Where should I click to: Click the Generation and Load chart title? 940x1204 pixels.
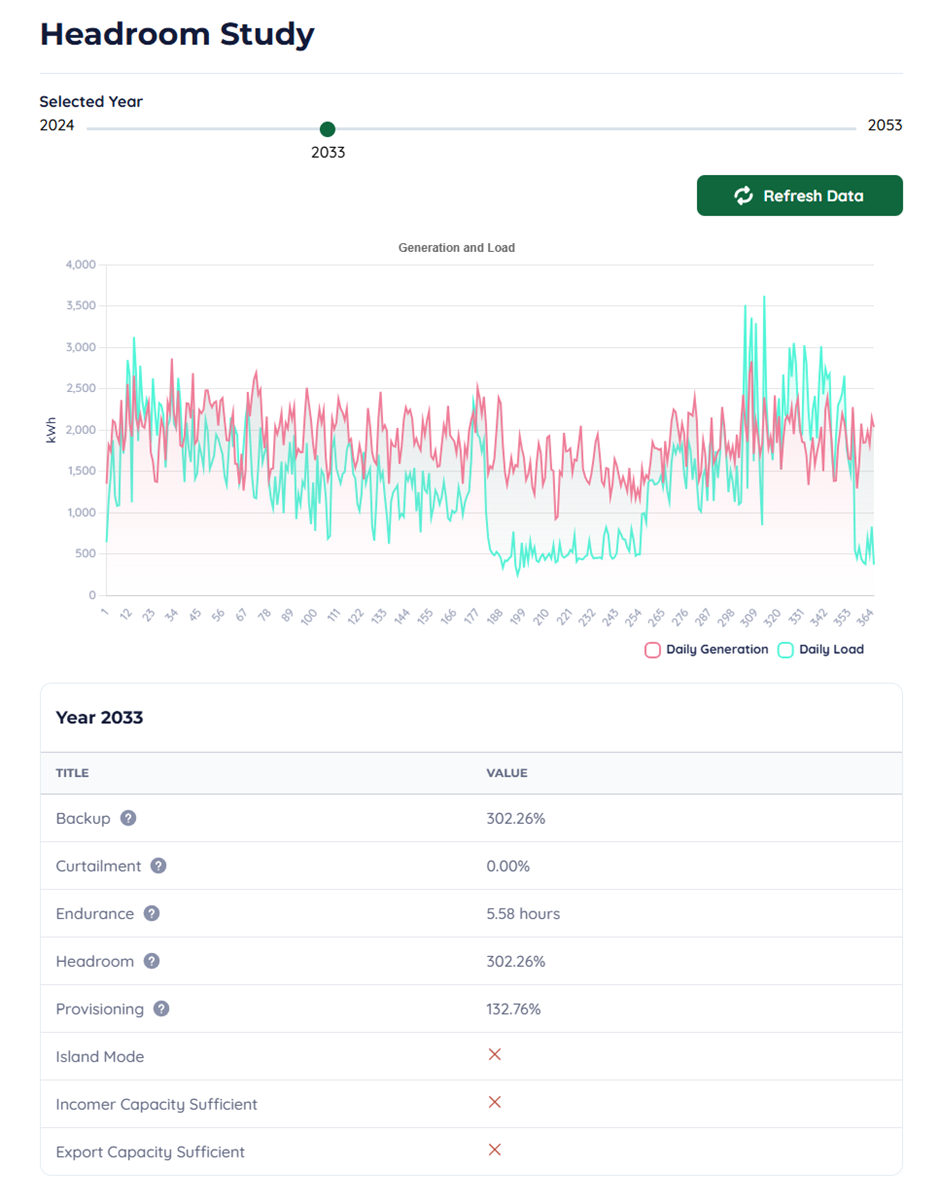coord(456,248)
